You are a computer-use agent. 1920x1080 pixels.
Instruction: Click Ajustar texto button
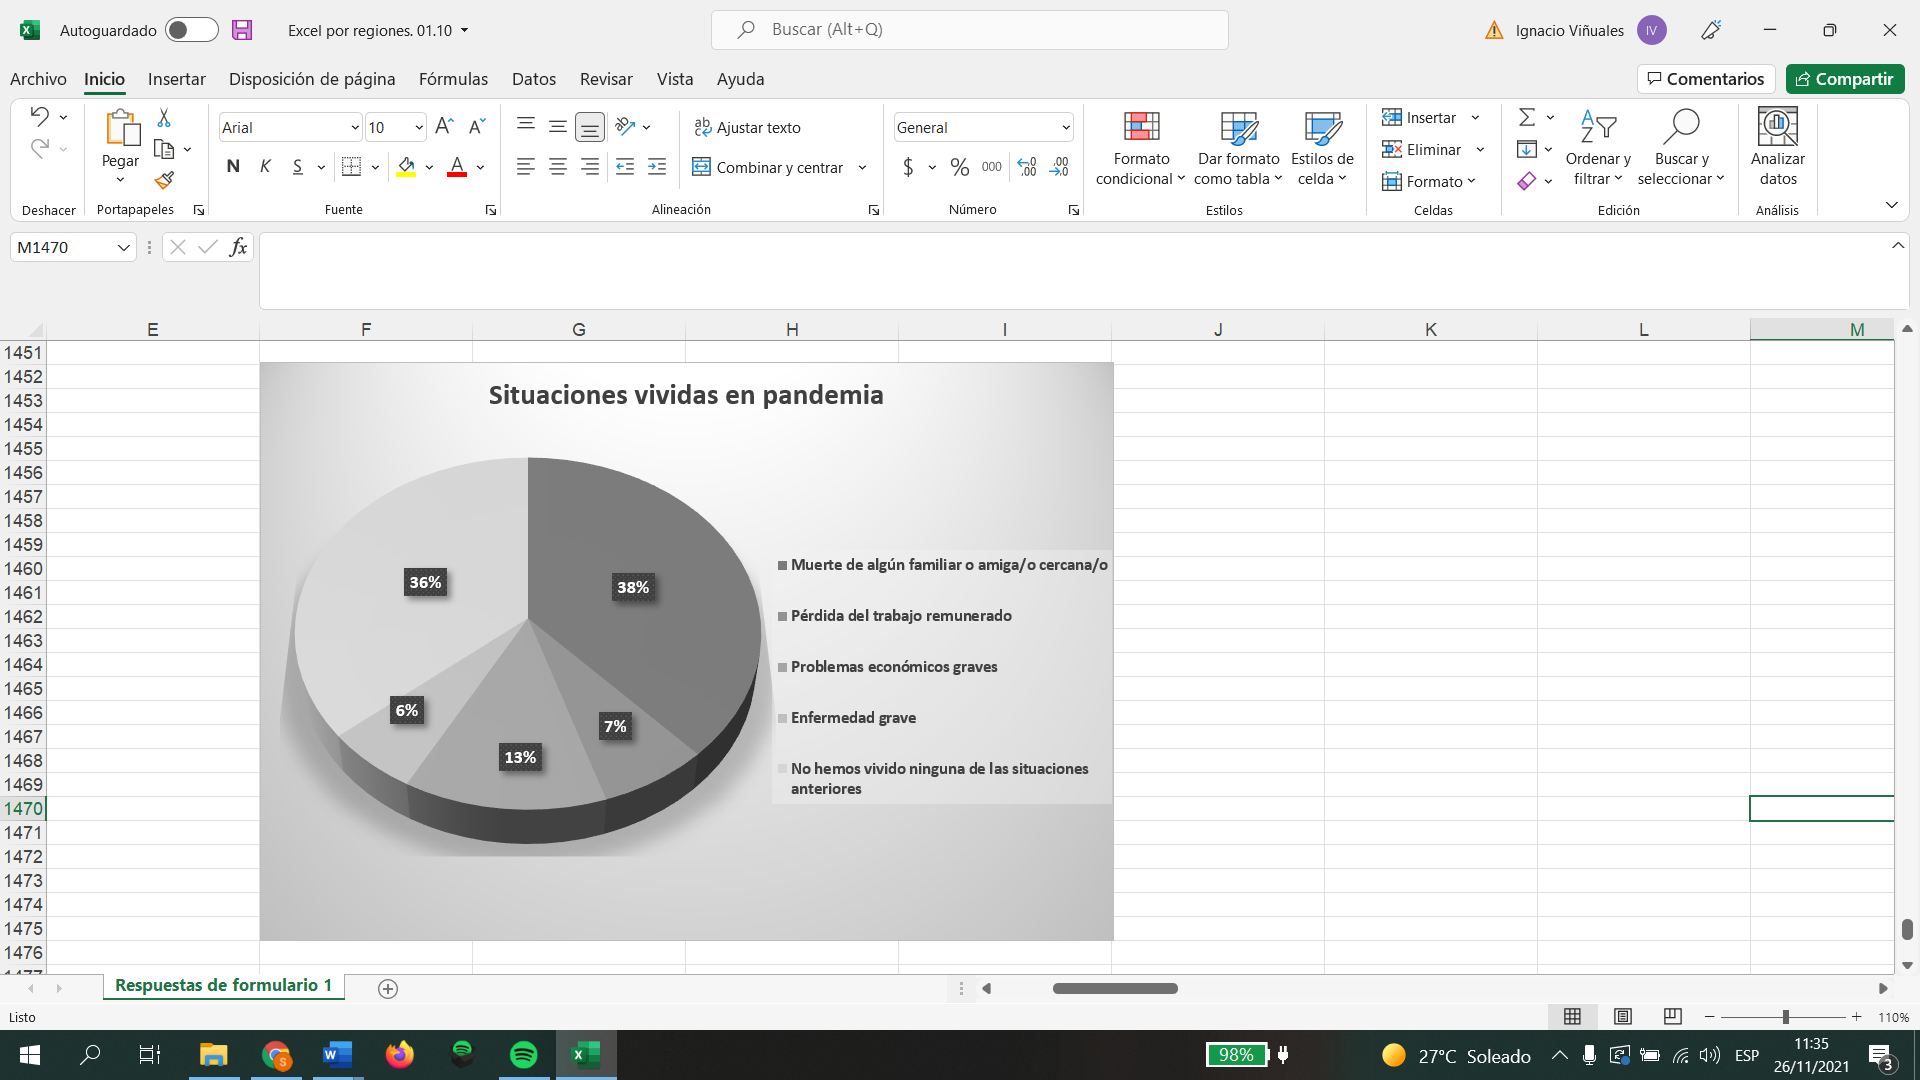pyautogui.click(x=747, y=127)
